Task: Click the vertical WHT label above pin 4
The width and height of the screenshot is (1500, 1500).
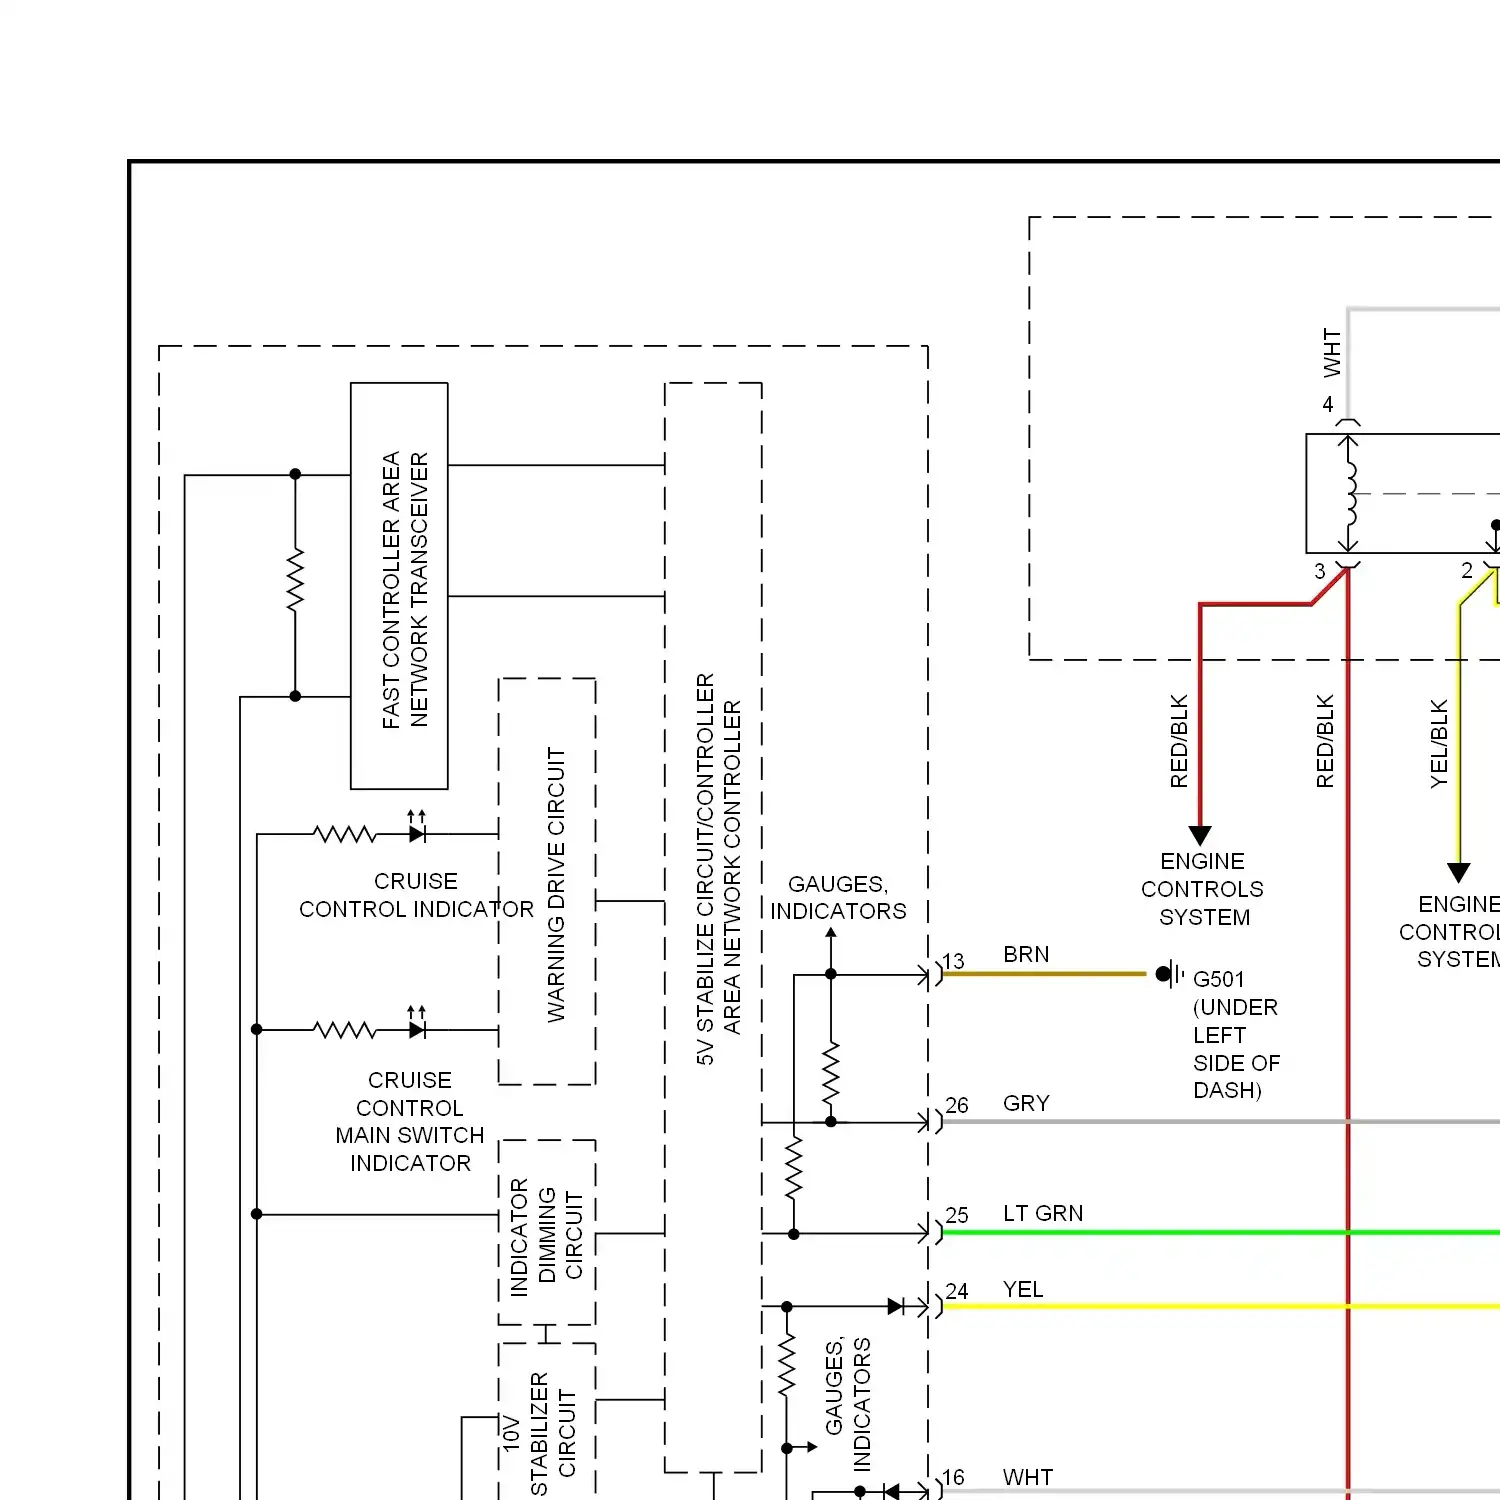Action: coord(1331,353)
